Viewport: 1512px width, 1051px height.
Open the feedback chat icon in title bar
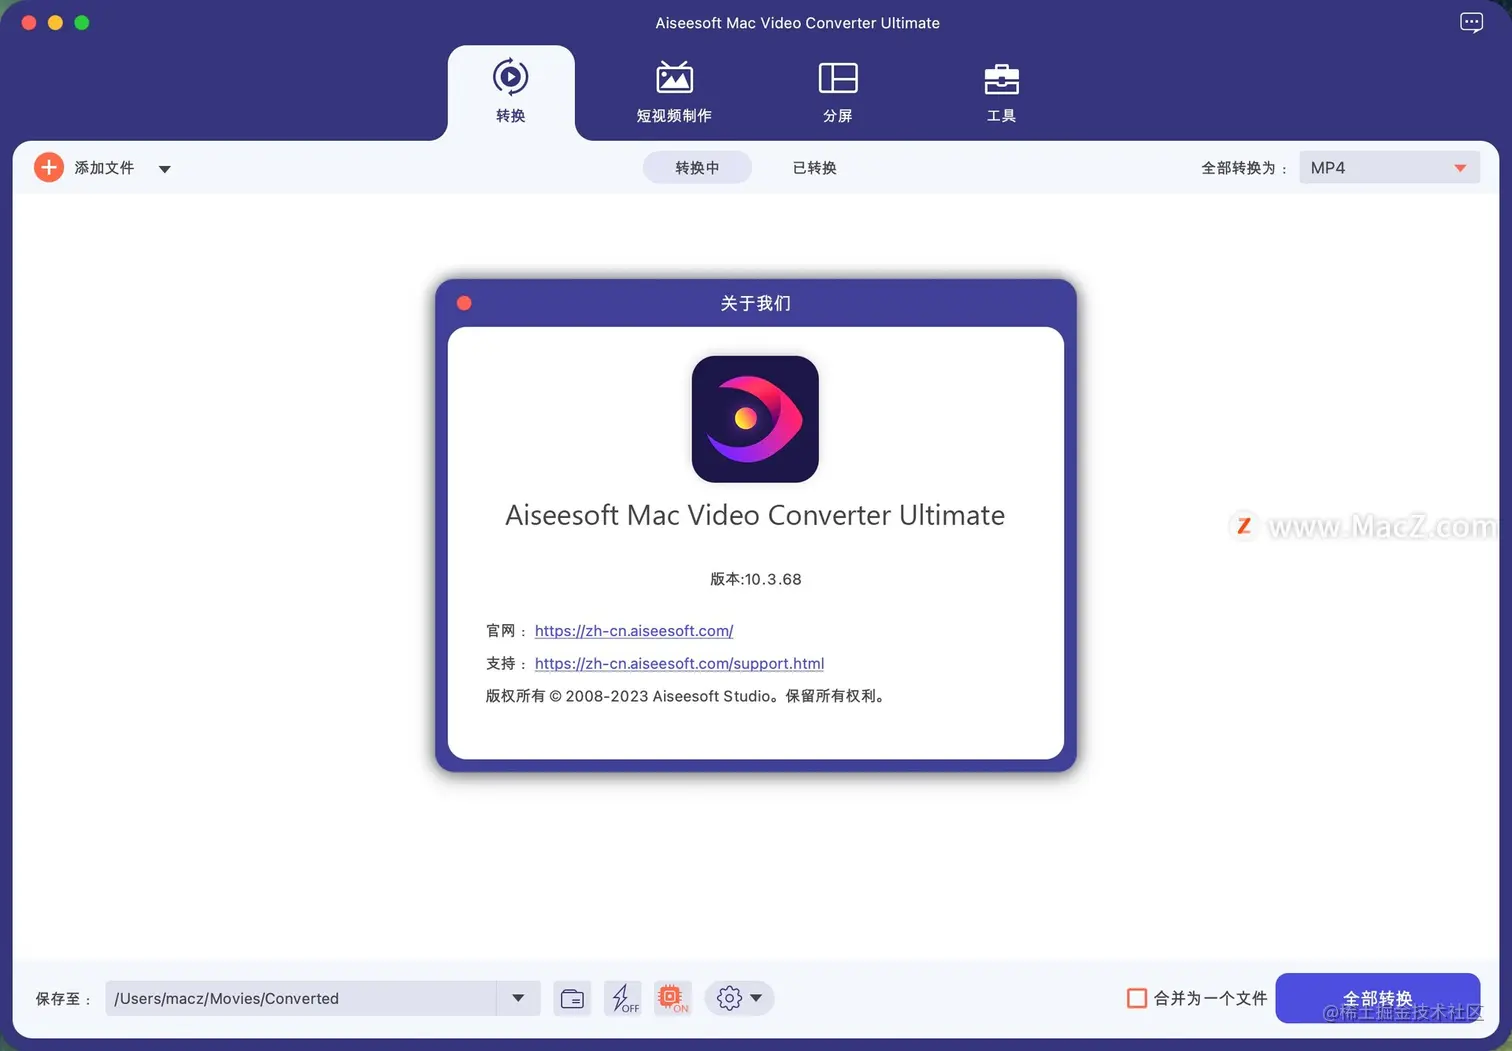[x=1471, y=23]
